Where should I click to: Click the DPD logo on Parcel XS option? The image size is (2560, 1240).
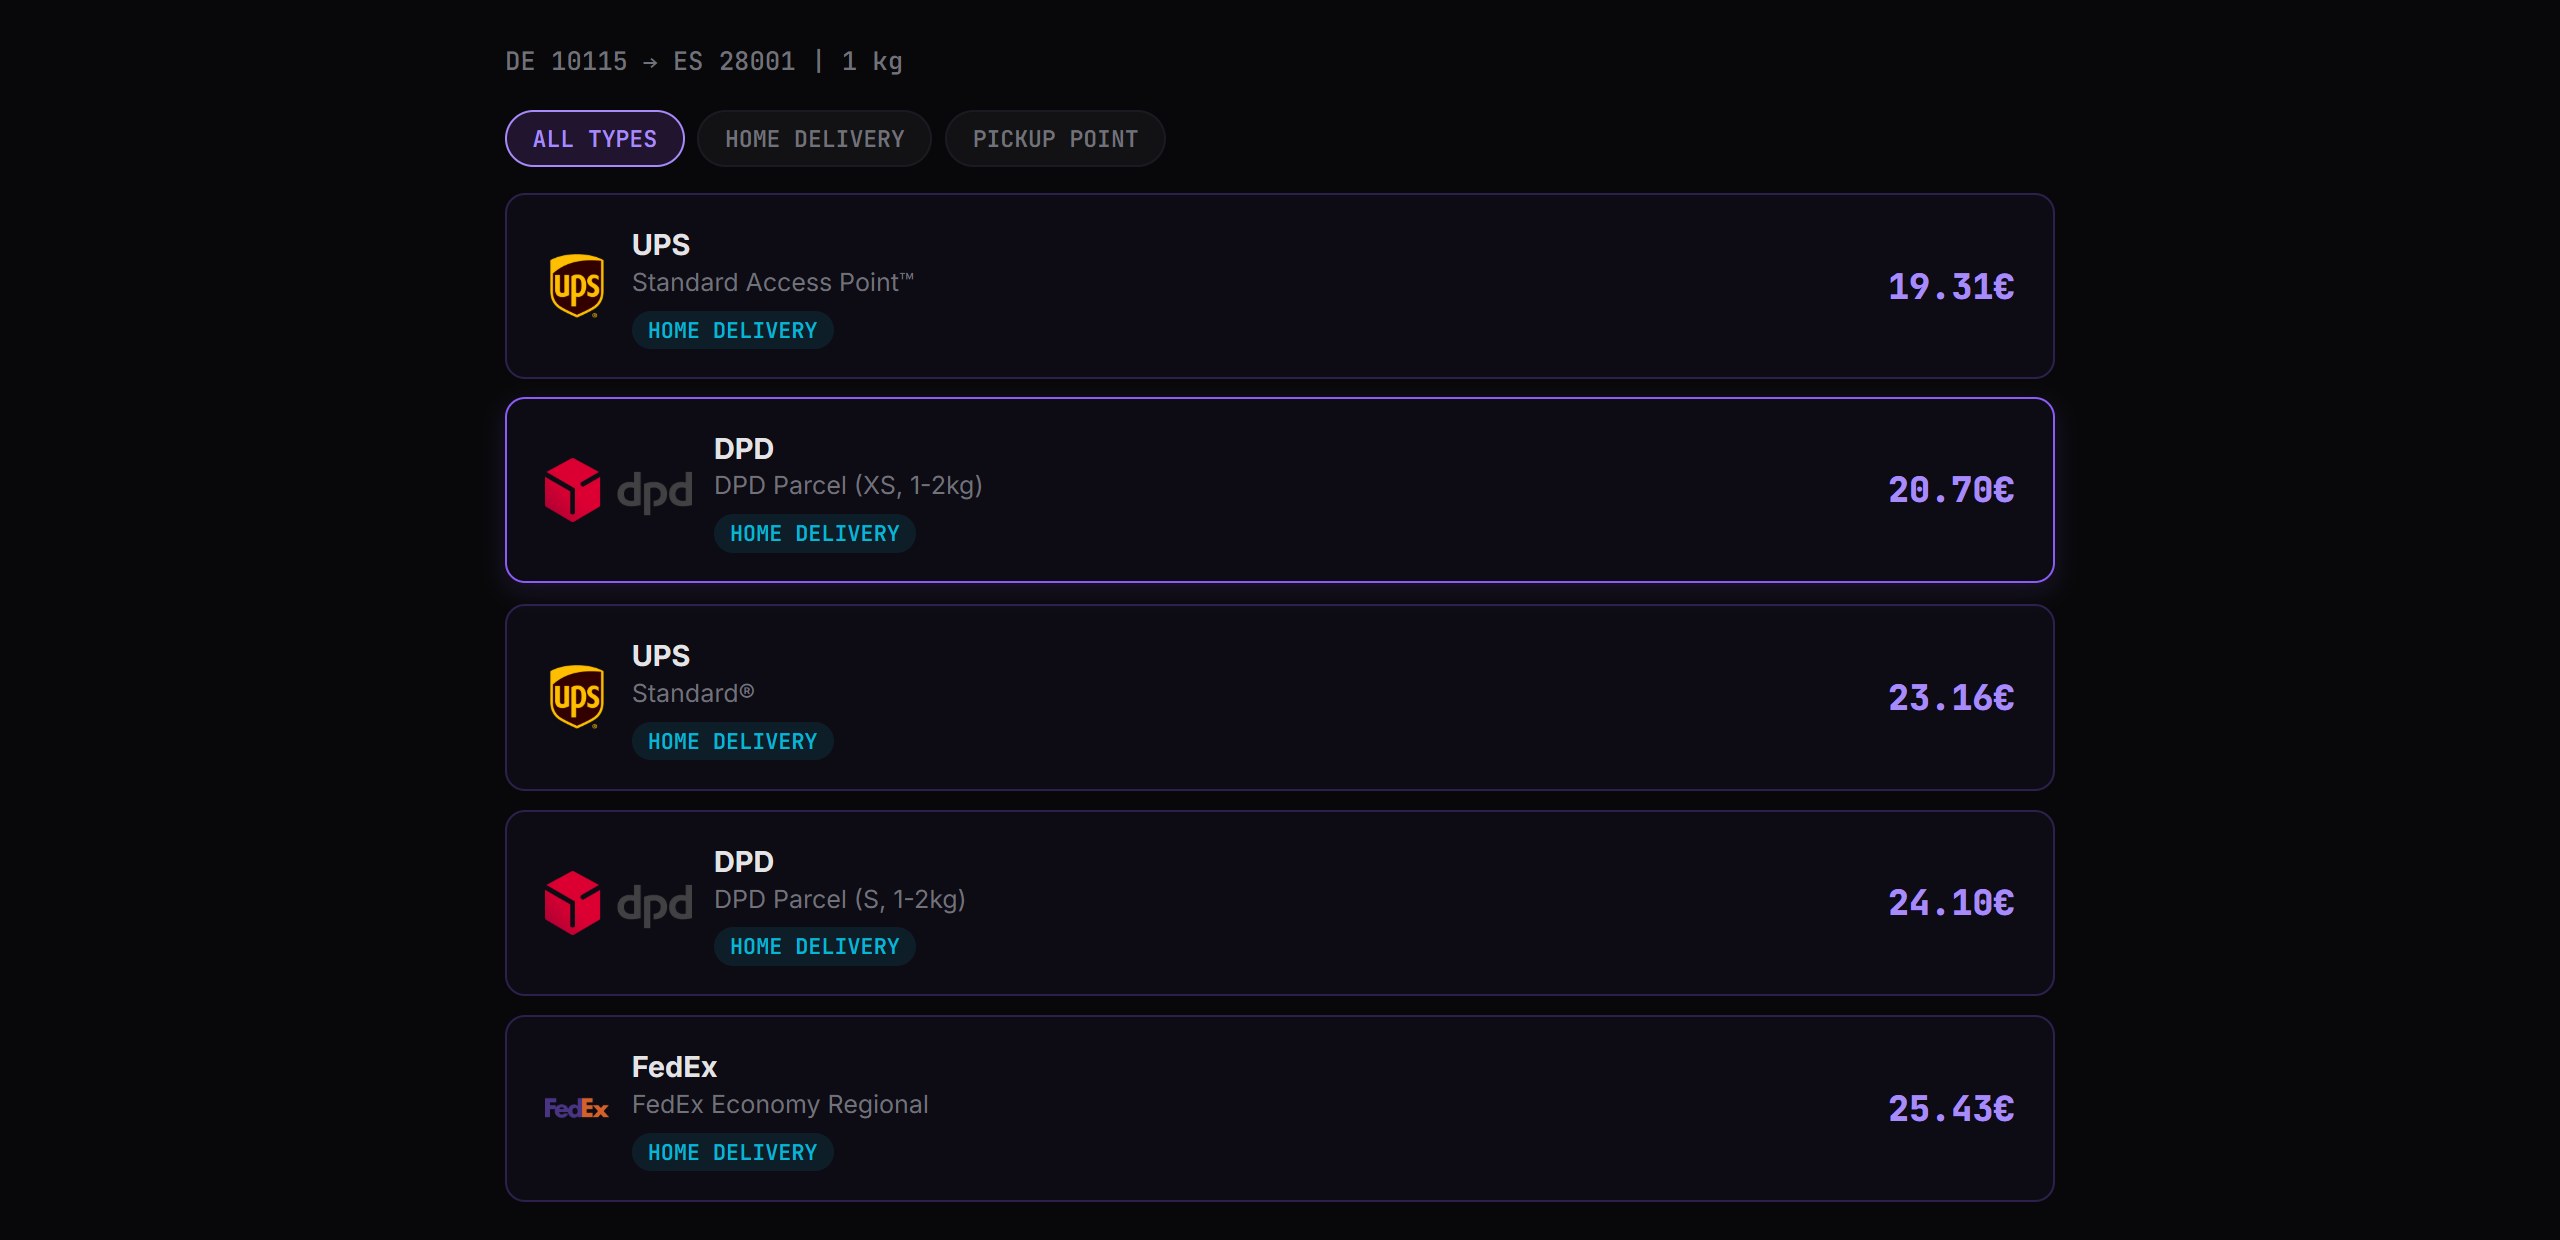(618, 490)
